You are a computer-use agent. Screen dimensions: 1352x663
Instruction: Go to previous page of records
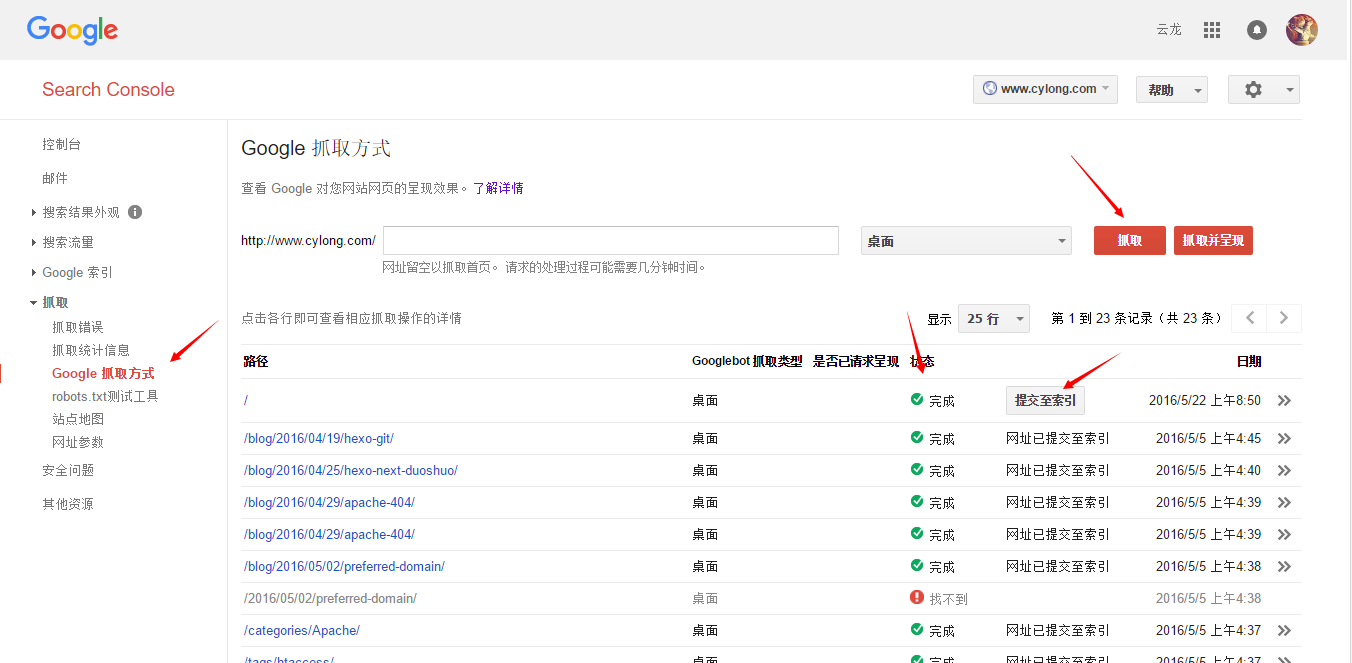click(x=1249, y=319)
